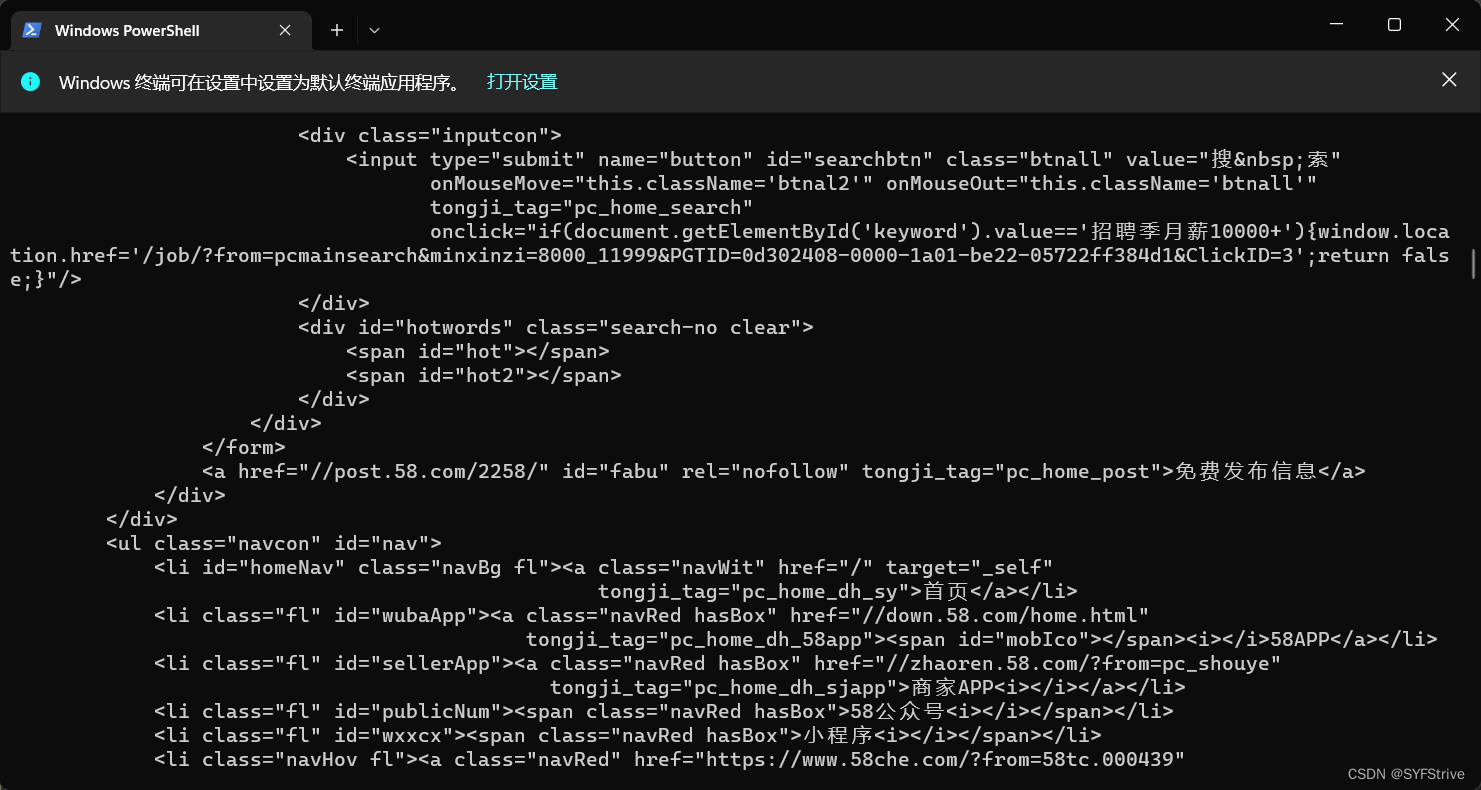Expand the new tab profile dropdown
Screen dimensions: 1481x790
[374, 30]
